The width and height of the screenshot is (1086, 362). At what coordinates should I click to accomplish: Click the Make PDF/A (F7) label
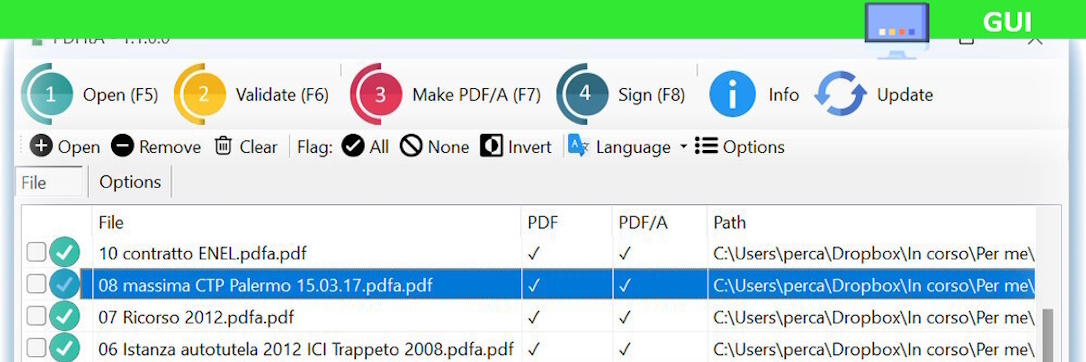tap(477, 95)
